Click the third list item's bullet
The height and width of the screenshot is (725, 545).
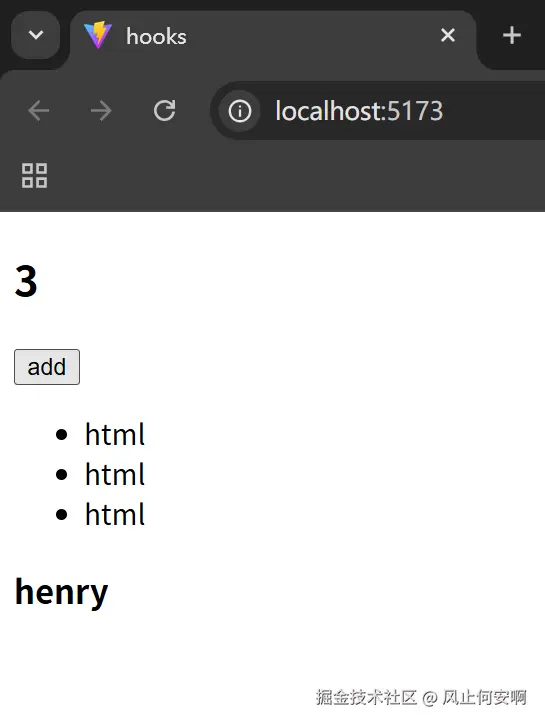click(x=61, y=515)
